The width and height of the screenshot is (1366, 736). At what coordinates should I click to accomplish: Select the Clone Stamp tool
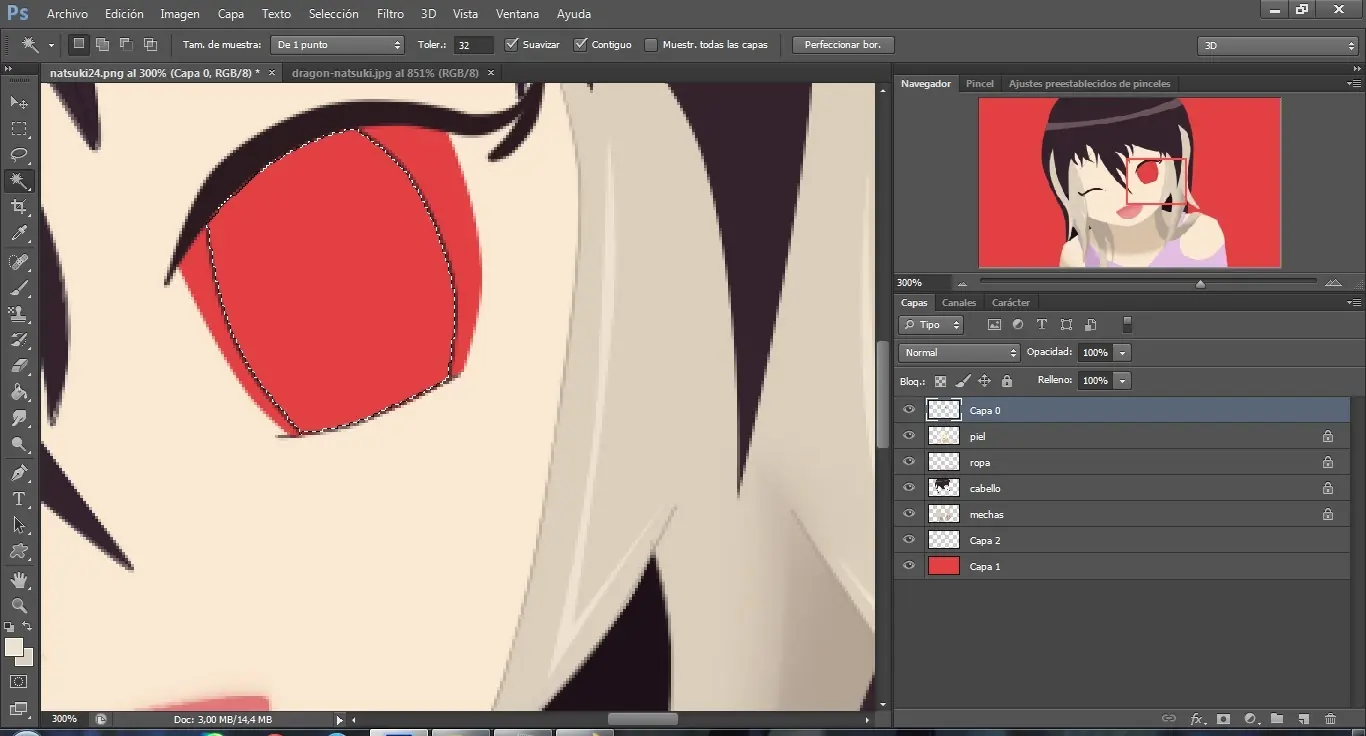(x=19, y=314)
